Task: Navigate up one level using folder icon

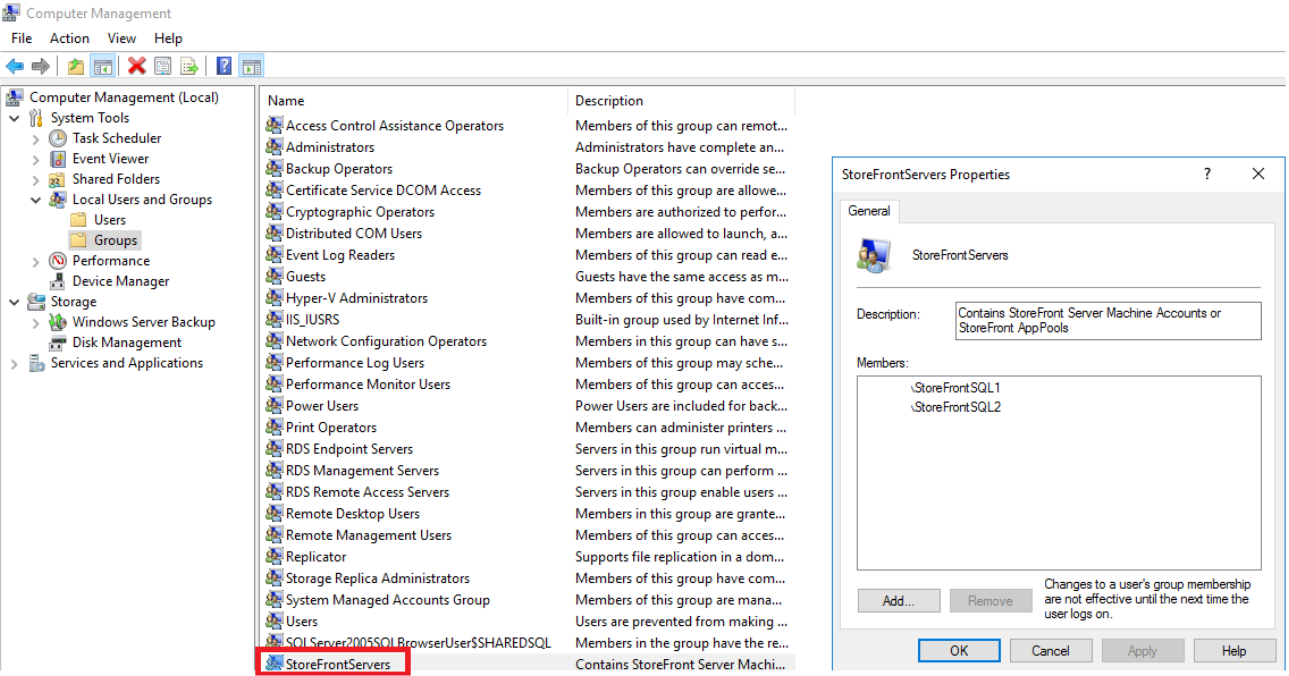Action: (74, 66)
